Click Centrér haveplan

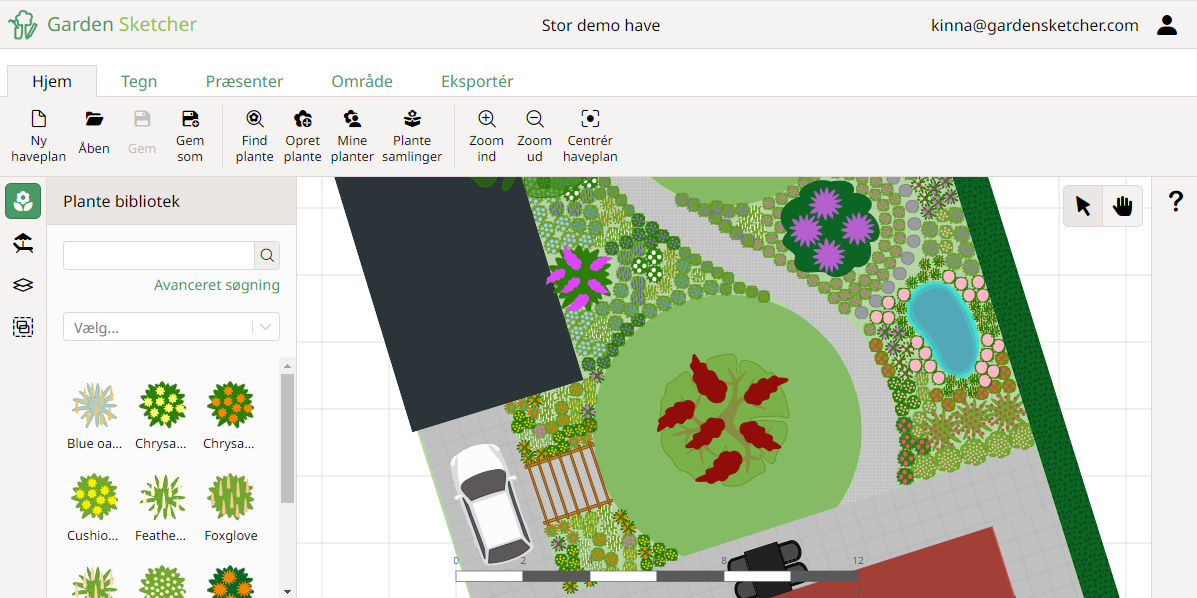(589, 135)
